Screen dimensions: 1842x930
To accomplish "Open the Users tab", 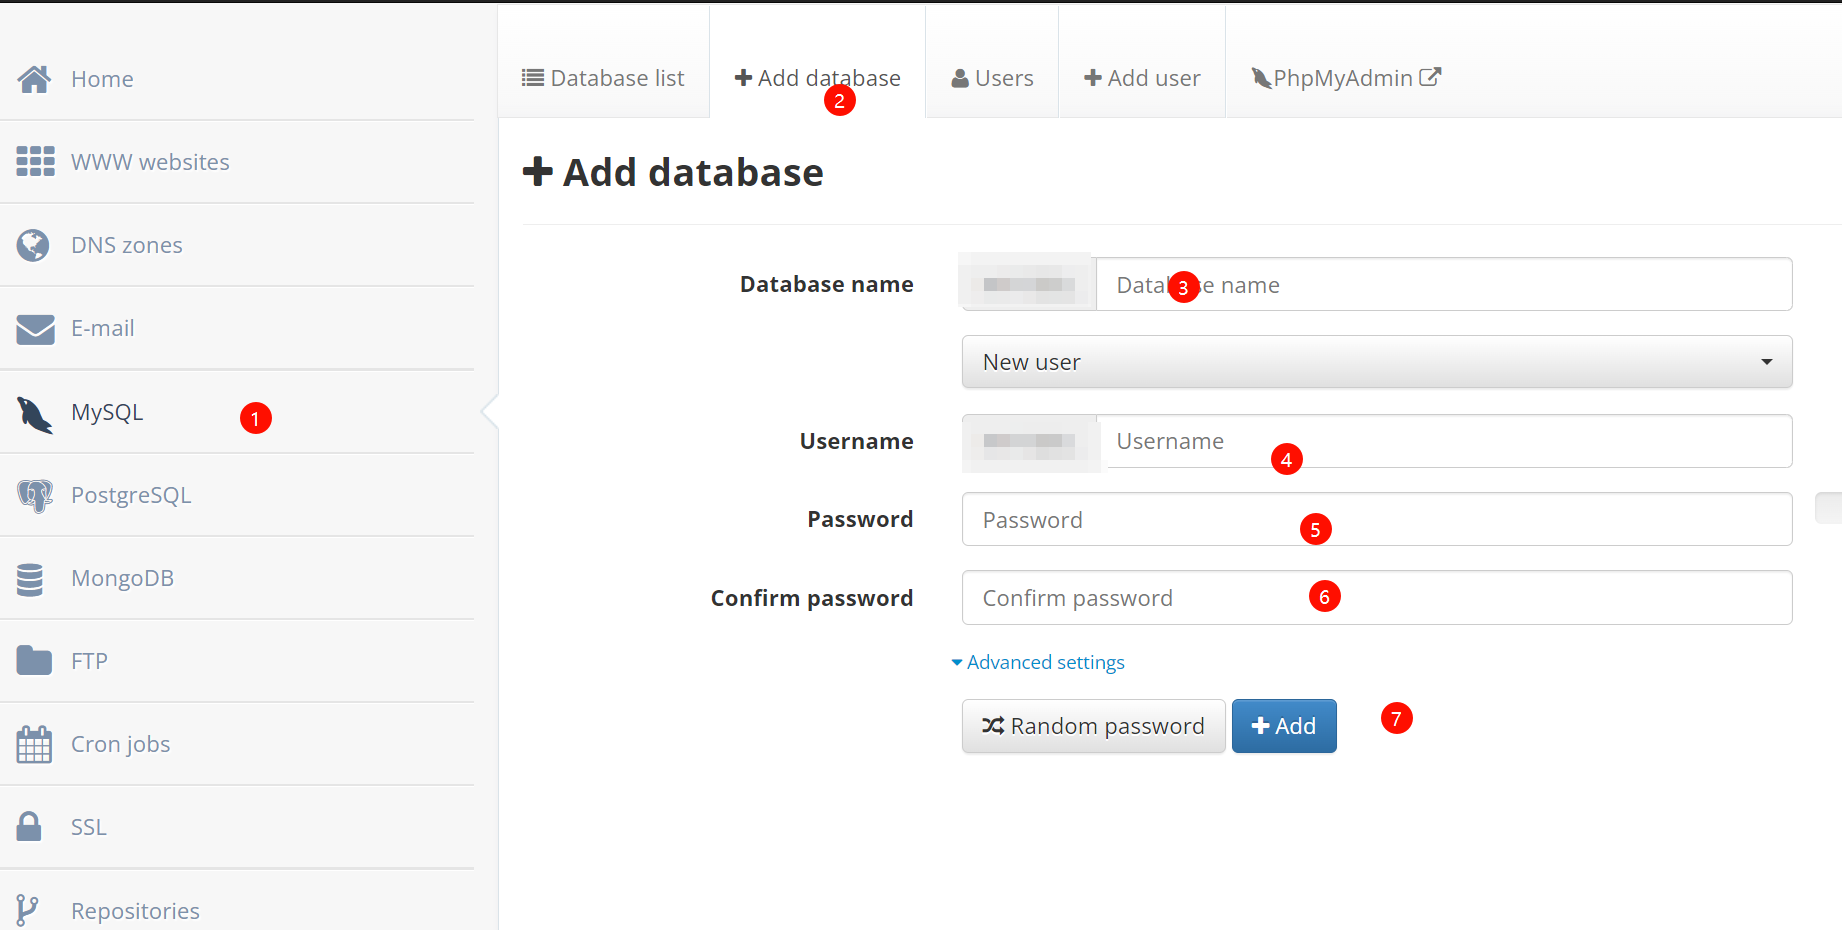I will (x=992, y=78).
